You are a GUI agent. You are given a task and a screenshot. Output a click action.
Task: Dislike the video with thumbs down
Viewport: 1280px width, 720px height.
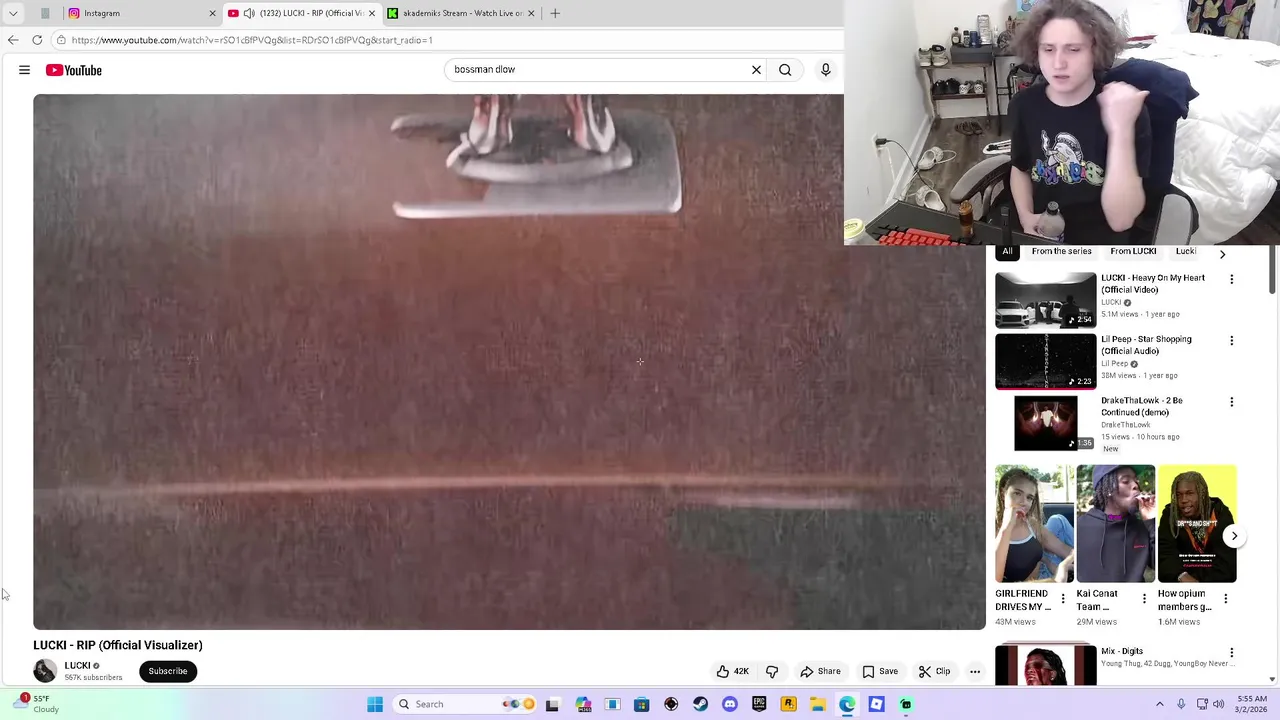click(772, 671)
